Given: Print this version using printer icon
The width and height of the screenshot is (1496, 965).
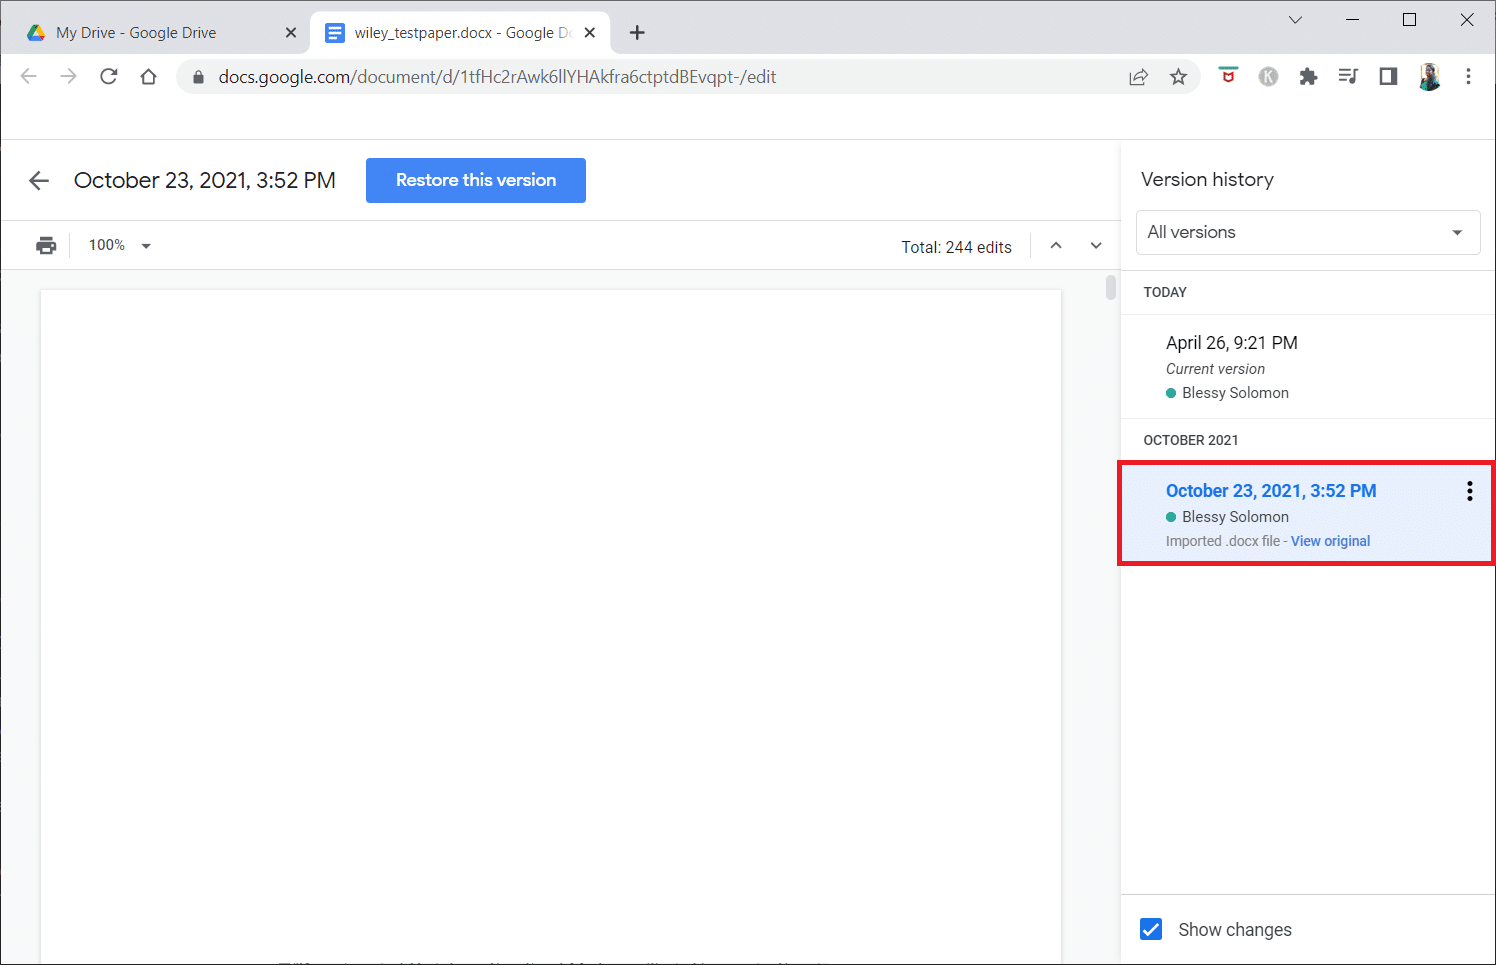Looking at the screenshot, I should tap(46, 245).
